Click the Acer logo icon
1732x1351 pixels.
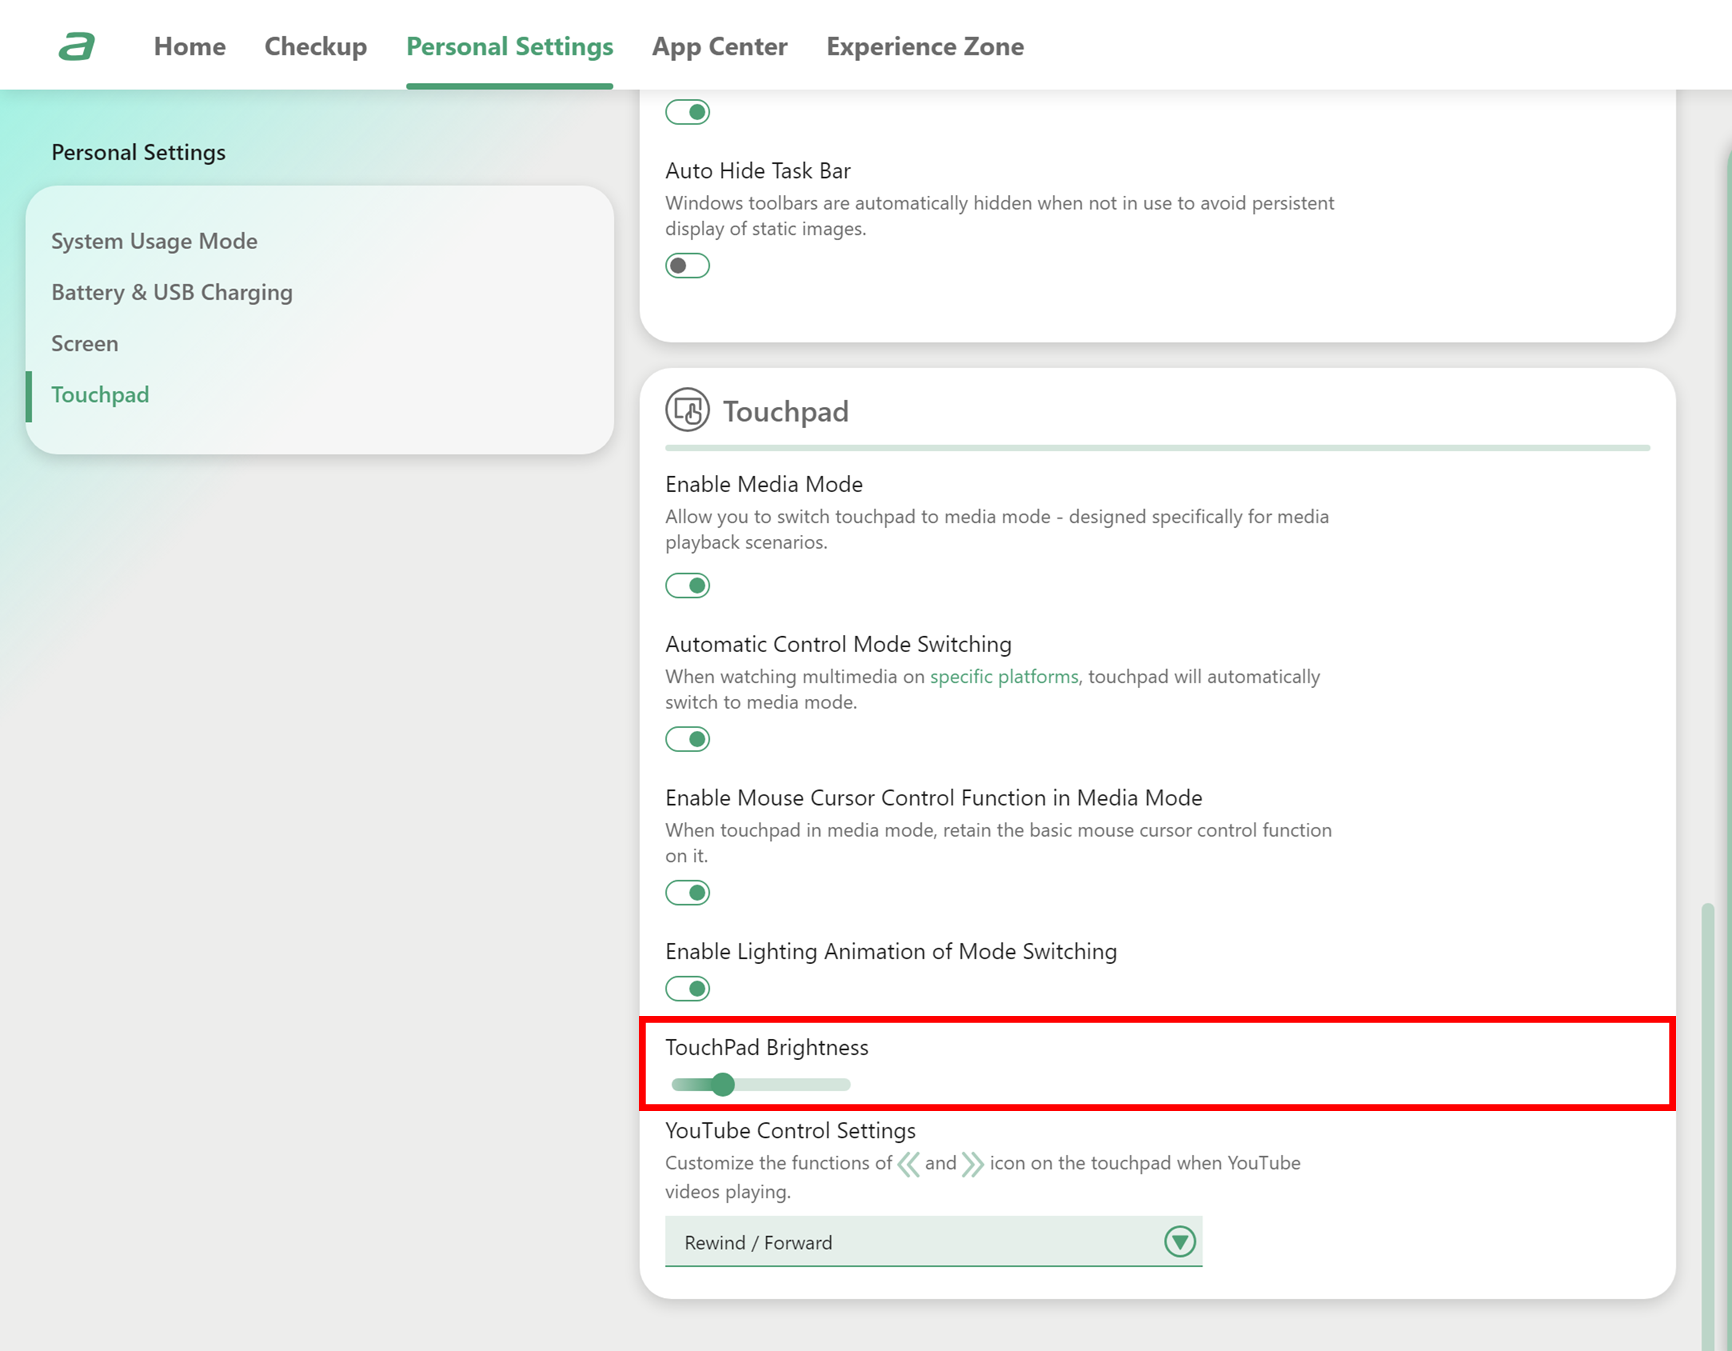[77, 46]
